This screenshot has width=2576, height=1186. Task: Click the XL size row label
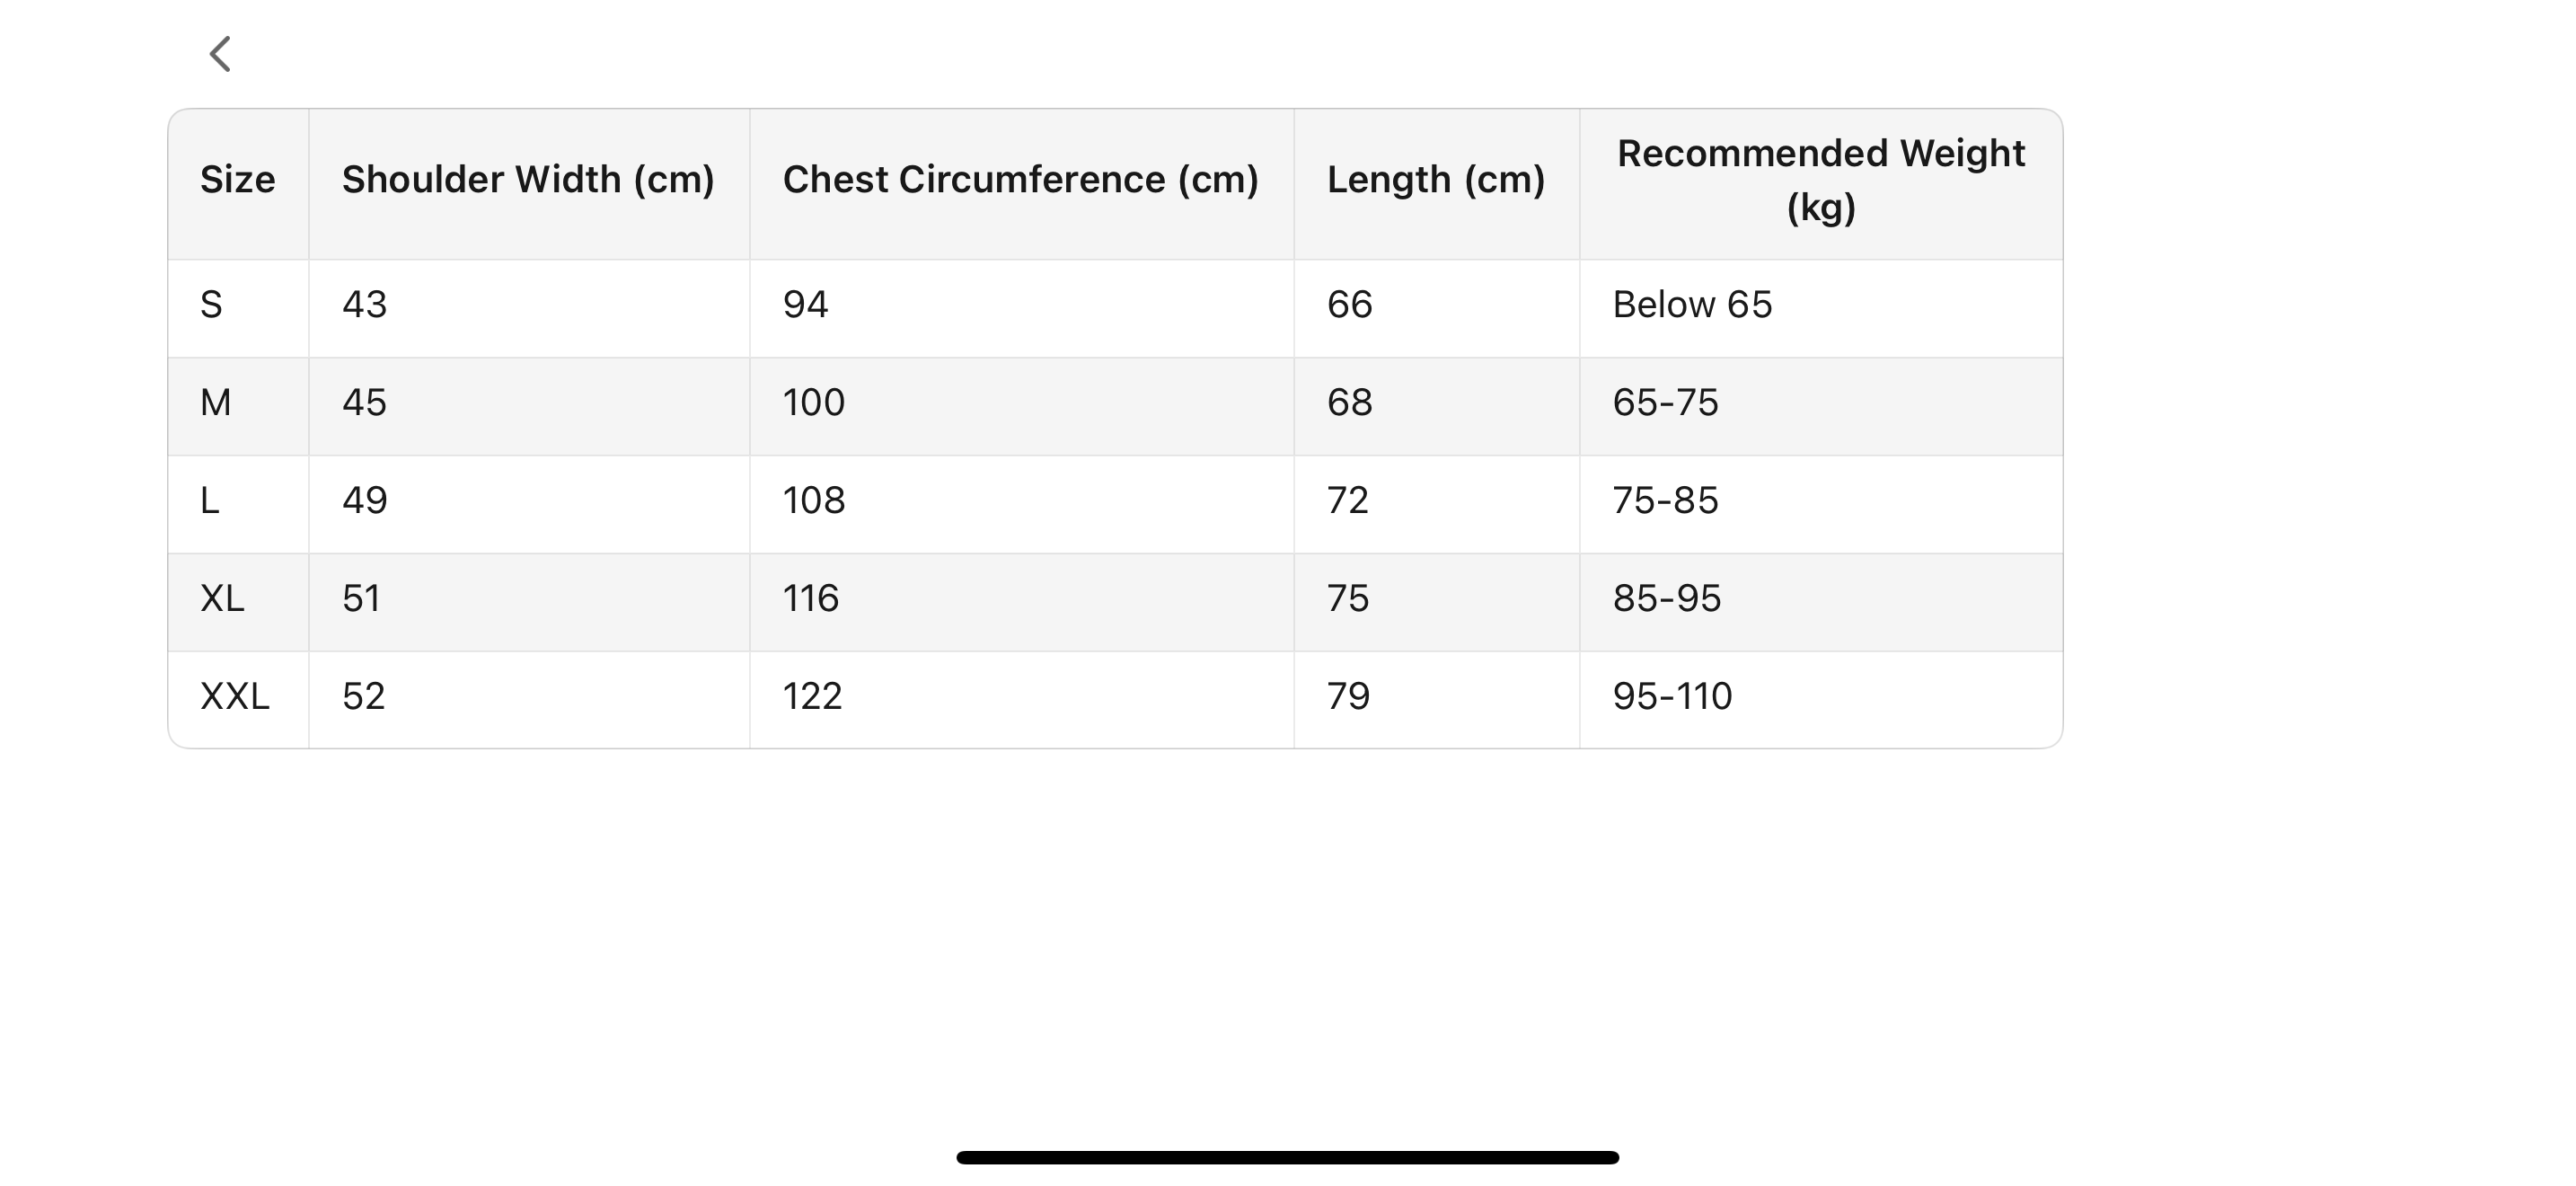point(222,599)
